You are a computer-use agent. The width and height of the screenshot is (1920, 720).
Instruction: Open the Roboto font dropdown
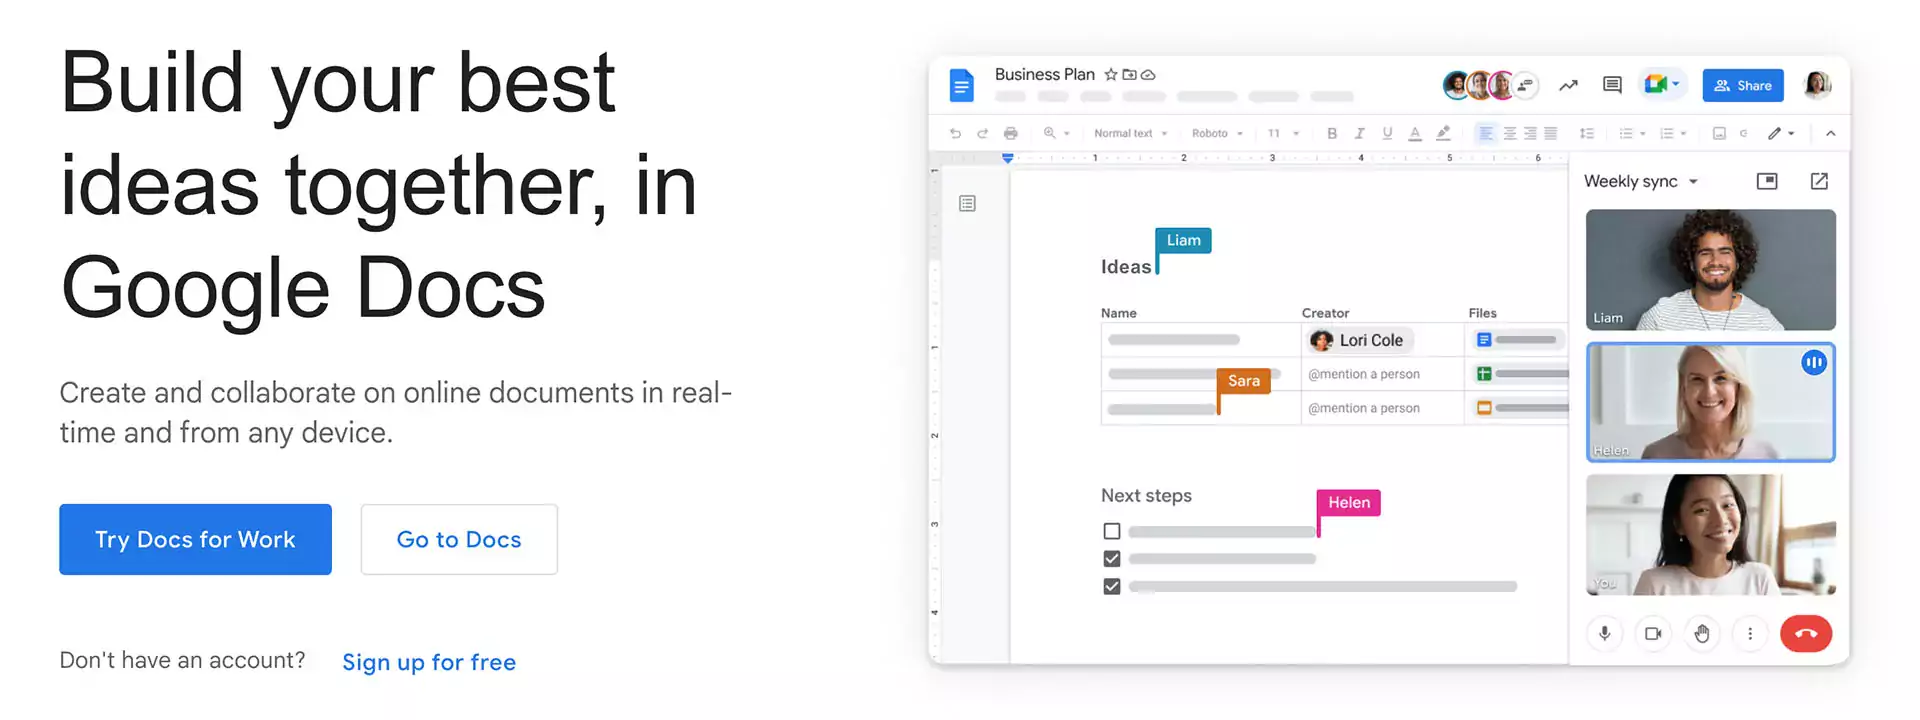point(1217,133)
